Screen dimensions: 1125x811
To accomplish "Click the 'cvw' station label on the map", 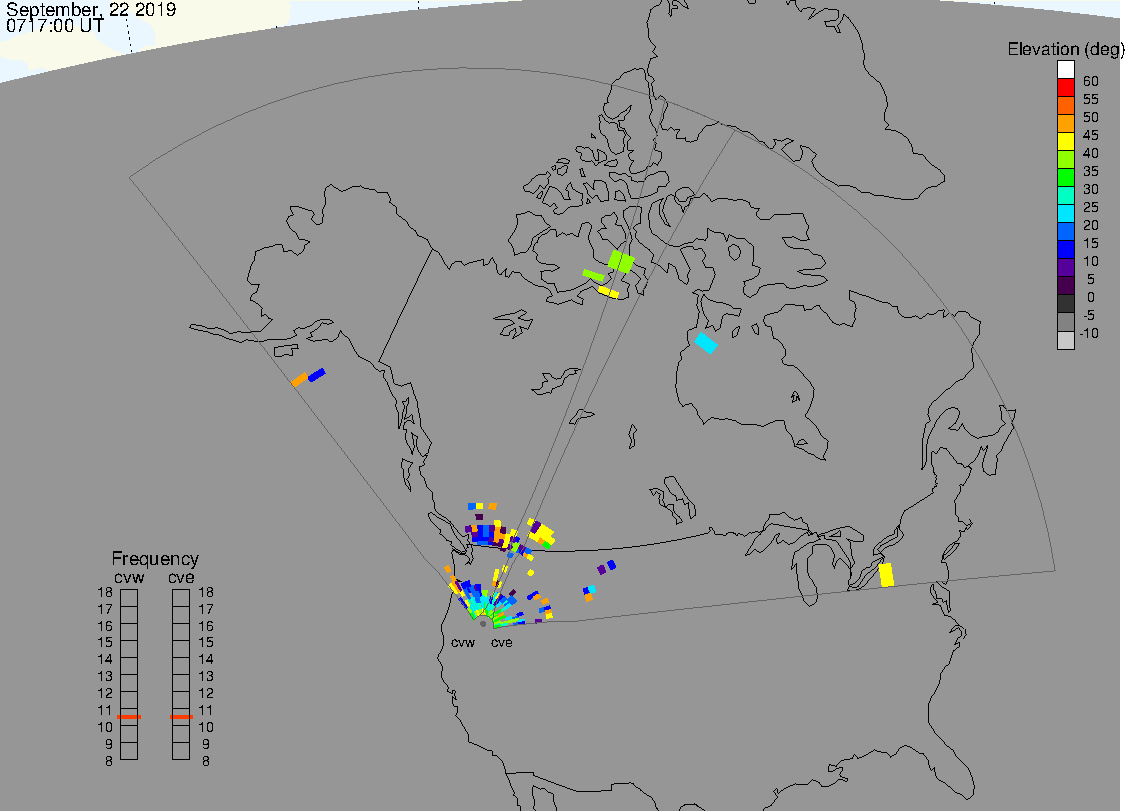I will [463, 642].
